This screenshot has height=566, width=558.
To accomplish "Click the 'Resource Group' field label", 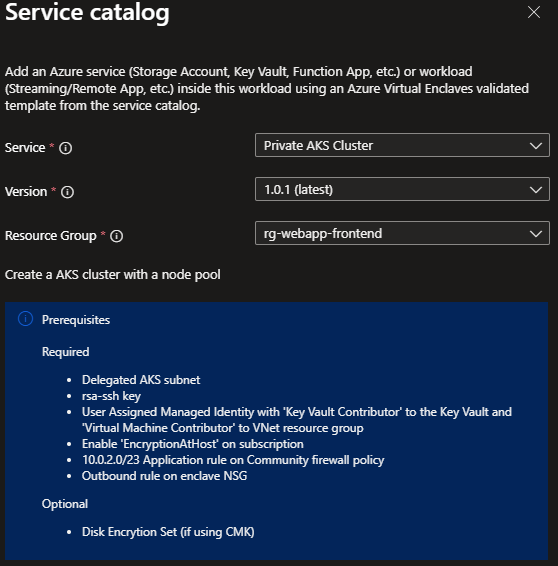I will (x=51, y=236).
